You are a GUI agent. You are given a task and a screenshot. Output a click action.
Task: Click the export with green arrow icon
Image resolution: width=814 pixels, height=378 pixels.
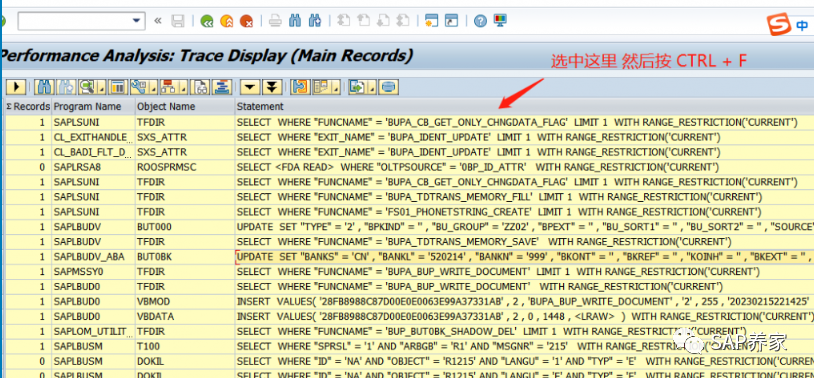tap(357, 87)
